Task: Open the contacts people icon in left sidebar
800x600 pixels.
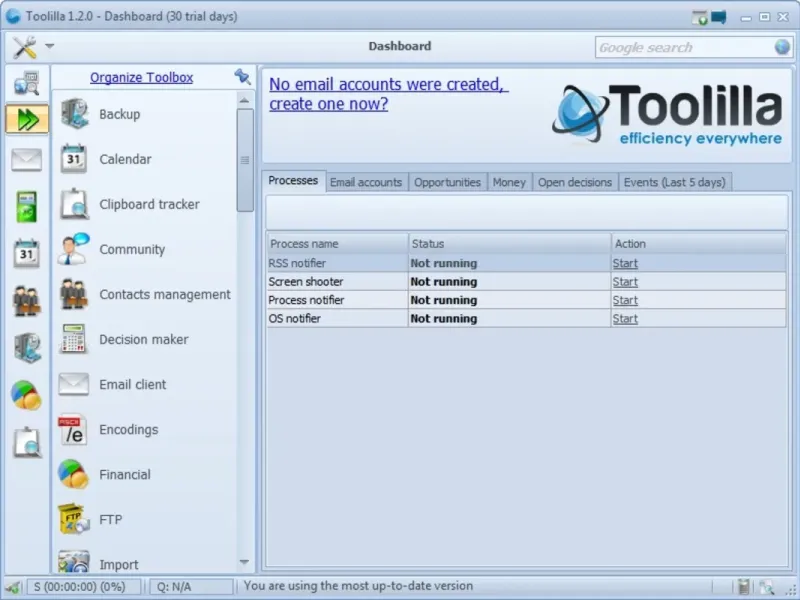Action: [x=27, y=301]
